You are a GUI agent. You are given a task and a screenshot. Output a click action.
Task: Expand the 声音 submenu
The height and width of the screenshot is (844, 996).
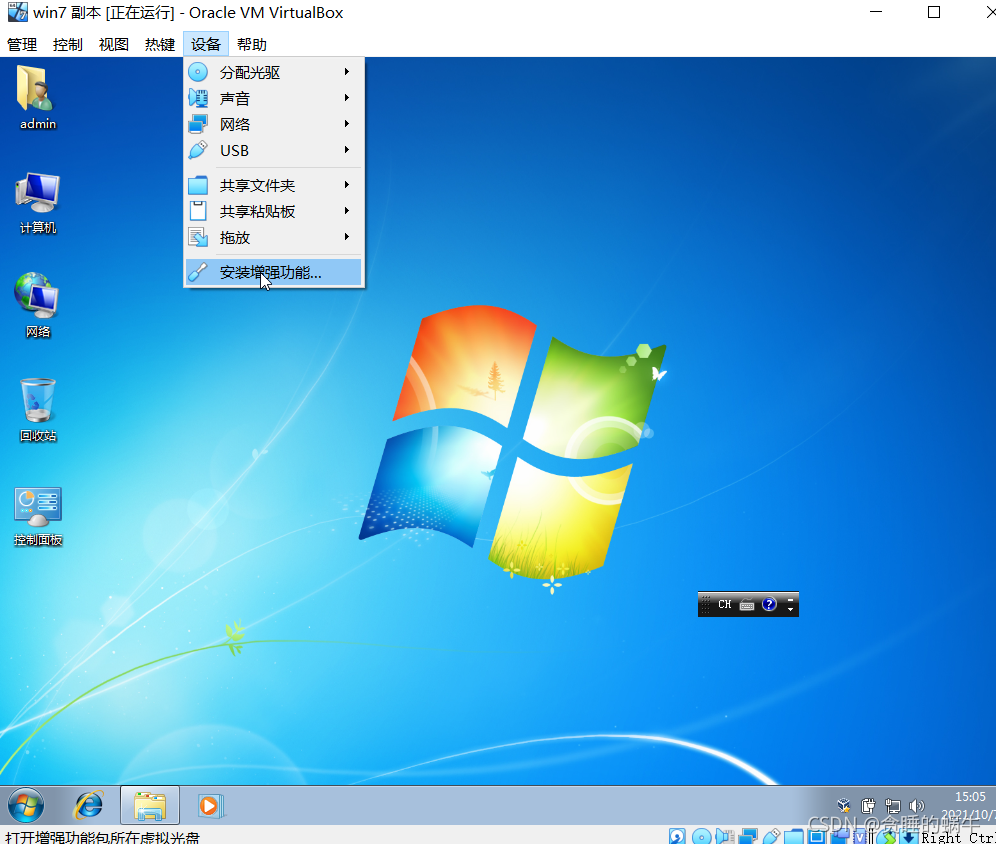click(274, 98)
